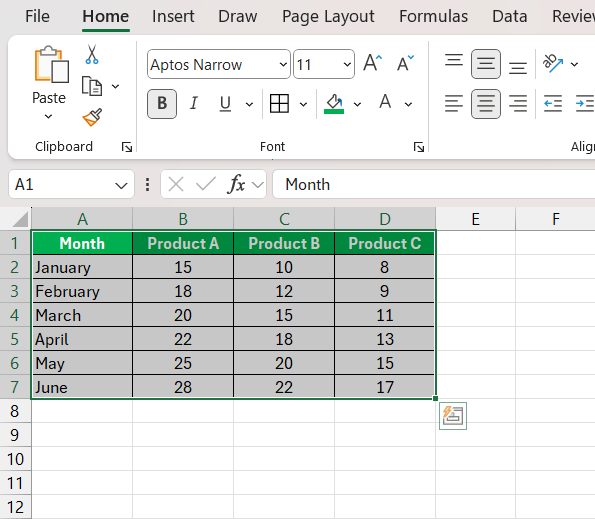Click the Paste clipboard icon
The height and width of the screenshot is (519, 595).
(x=52, y=64)
